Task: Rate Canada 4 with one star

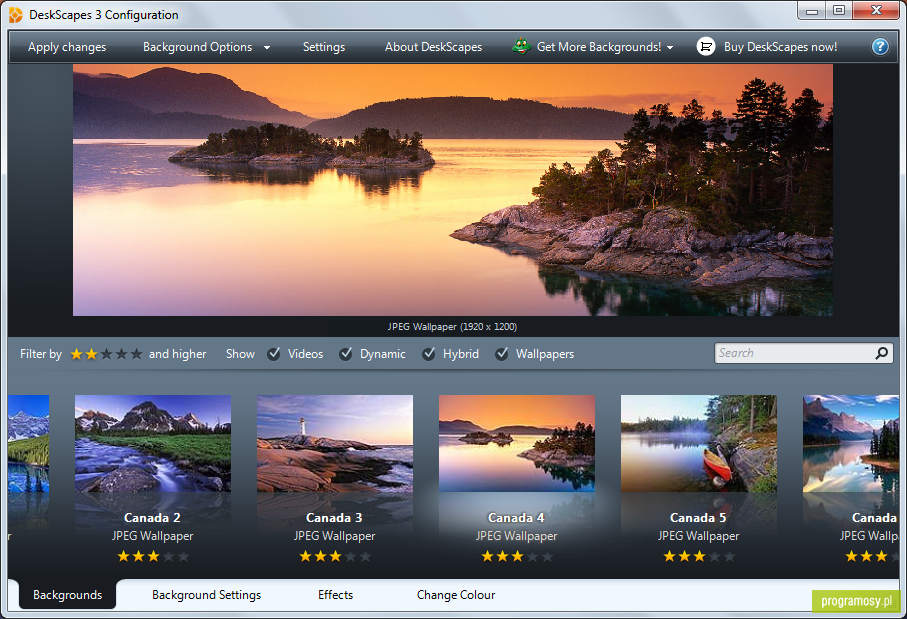Action: pyautogui.click(x=488, y=557)
